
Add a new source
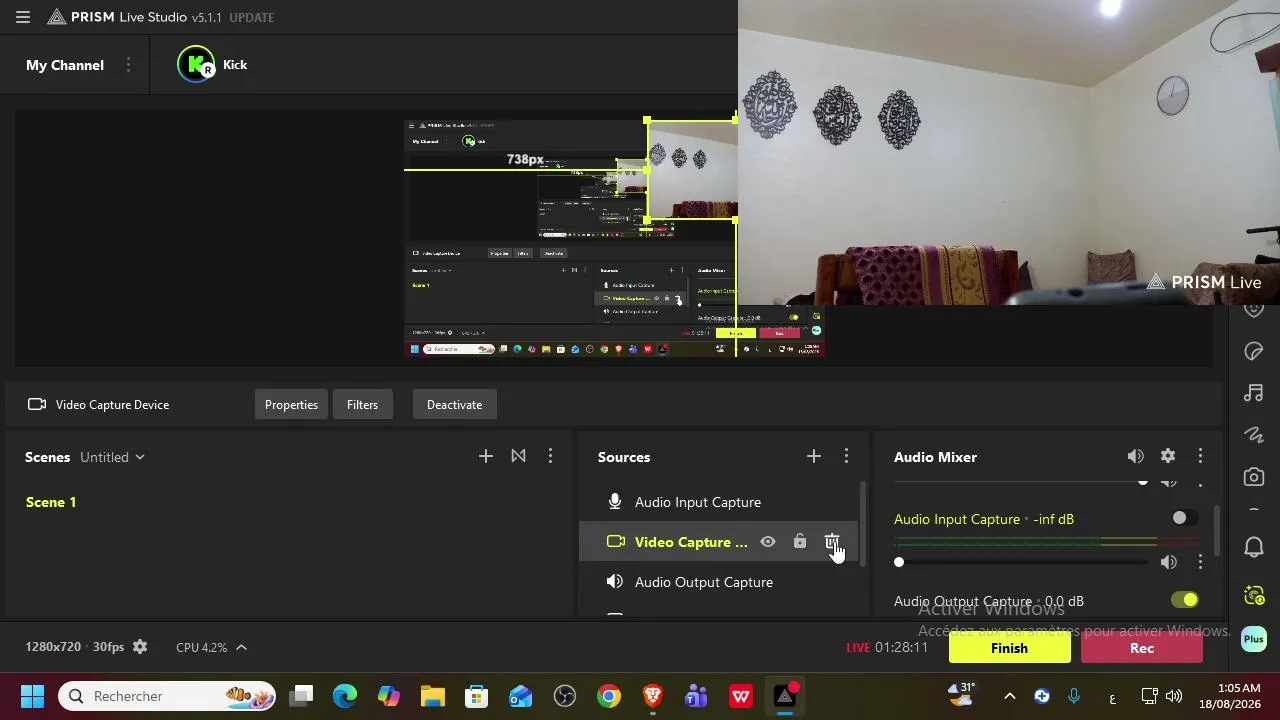click(x=814, y=457)
